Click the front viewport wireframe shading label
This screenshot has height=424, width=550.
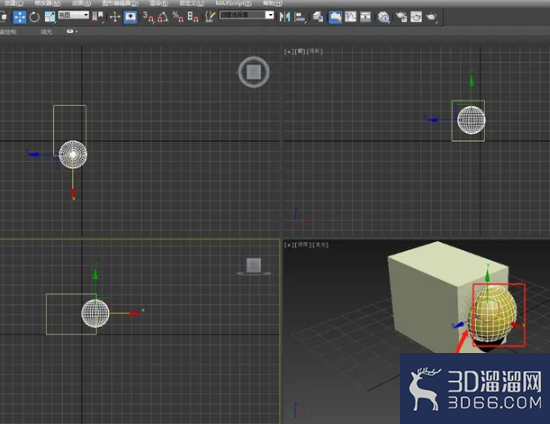pos(315,51)
